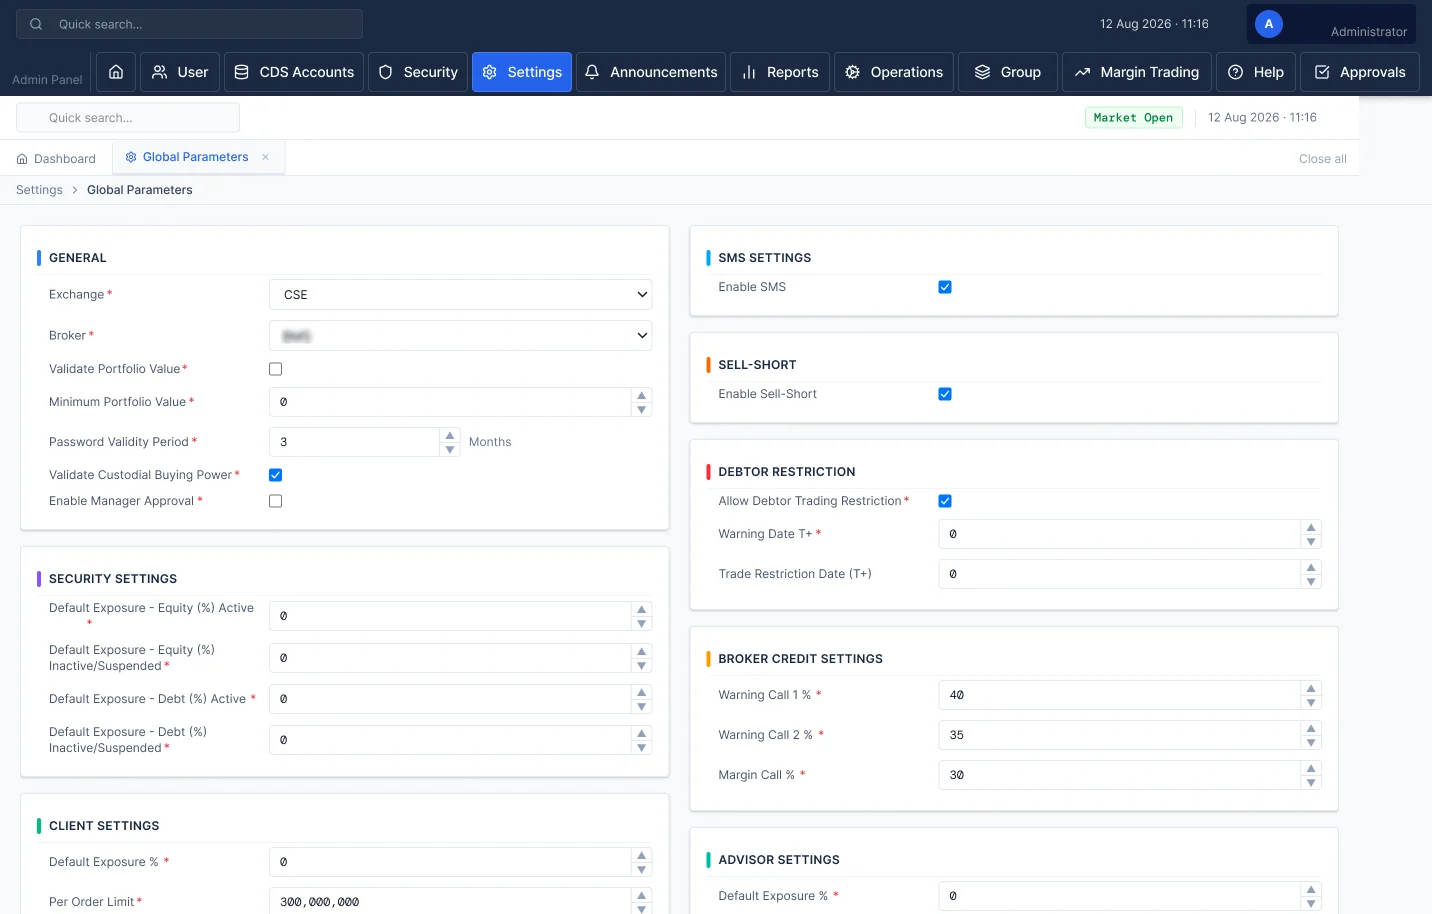Switch to the Dashboard tab
The height and width of the screenshot is (914, 1432).
pos(56,159)
